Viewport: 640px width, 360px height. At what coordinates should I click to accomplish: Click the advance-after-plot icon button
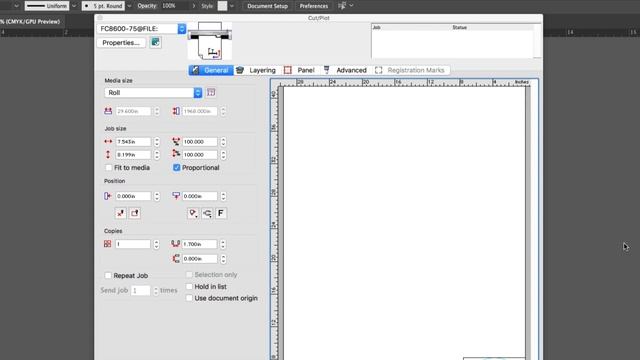tap(207, 213)
